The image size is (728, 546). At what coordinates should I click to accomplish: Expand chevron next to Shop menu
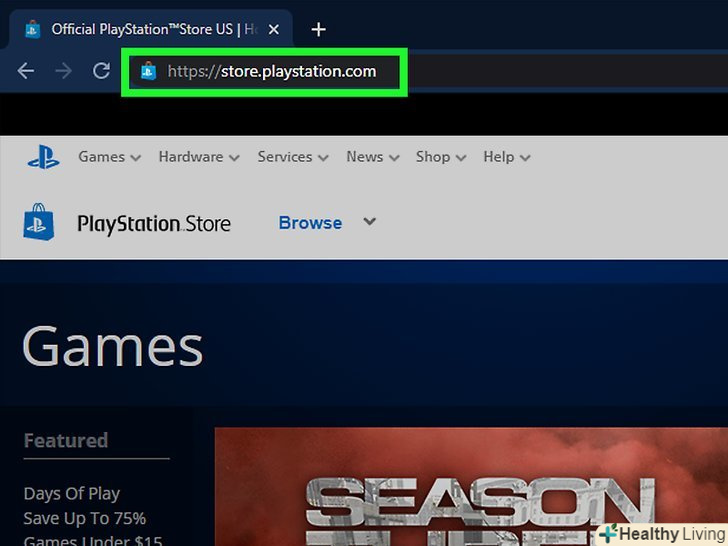(x=461, y=158)
